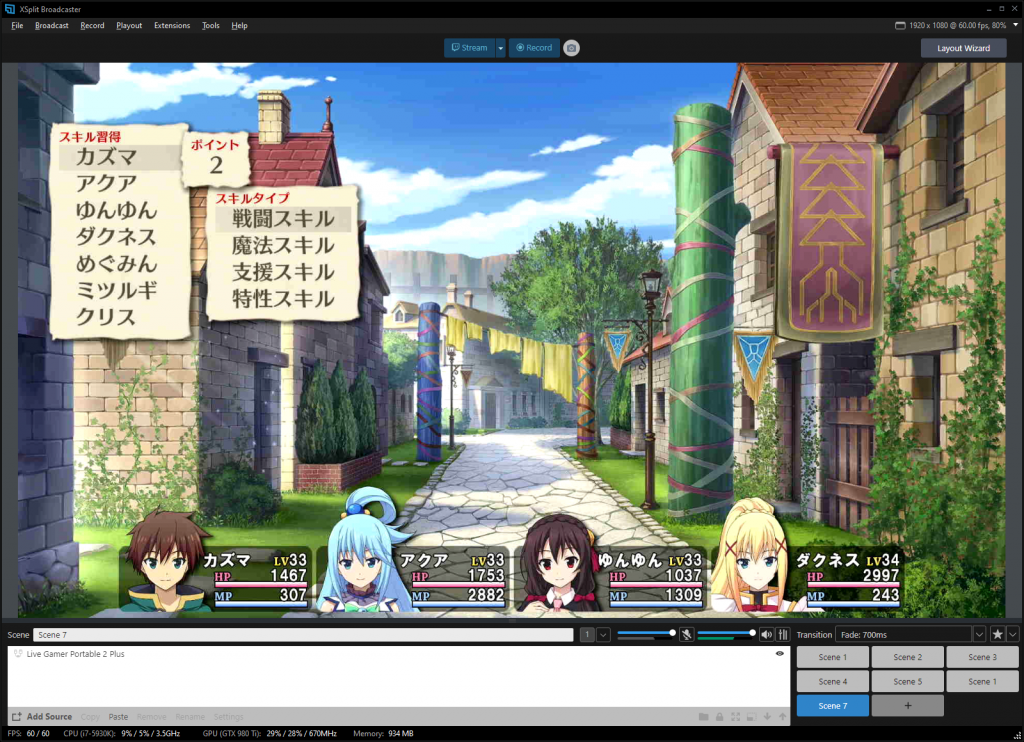The width and height of the screenshot is (1024, 742).
Task: Open the resolution settings dropdown arrow
Action: pyautogui.click(x=1016, y=25)
